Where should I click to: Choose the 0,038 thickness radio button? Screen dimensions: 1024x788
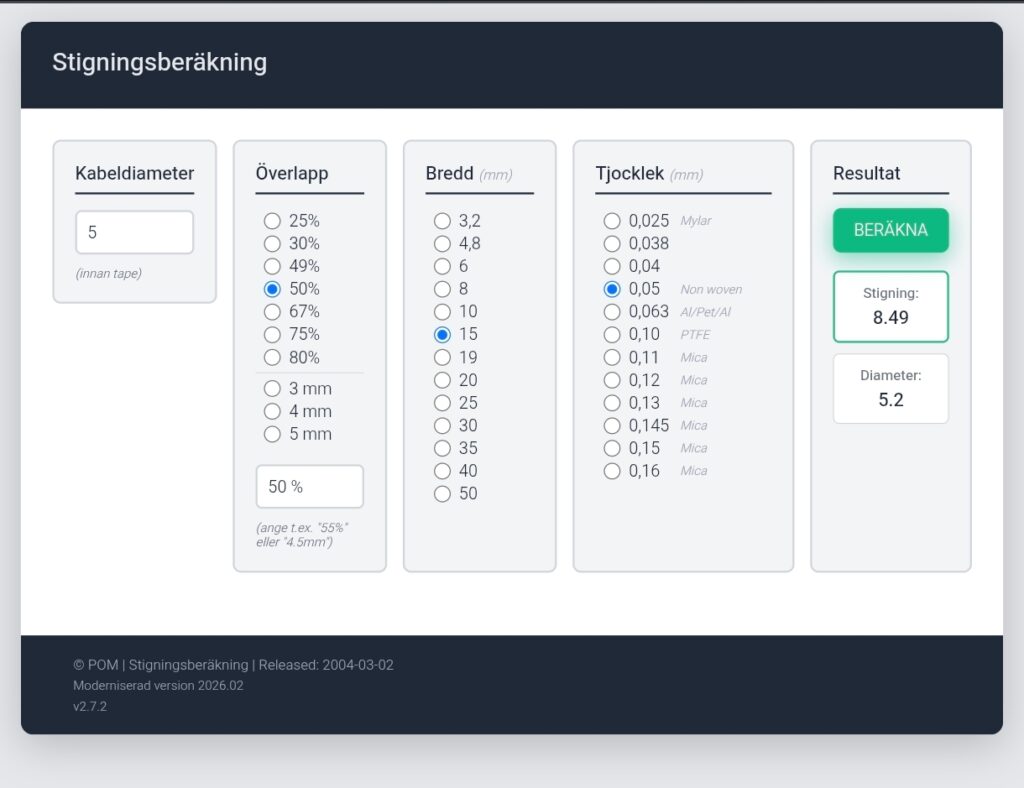tap(612, 244)
